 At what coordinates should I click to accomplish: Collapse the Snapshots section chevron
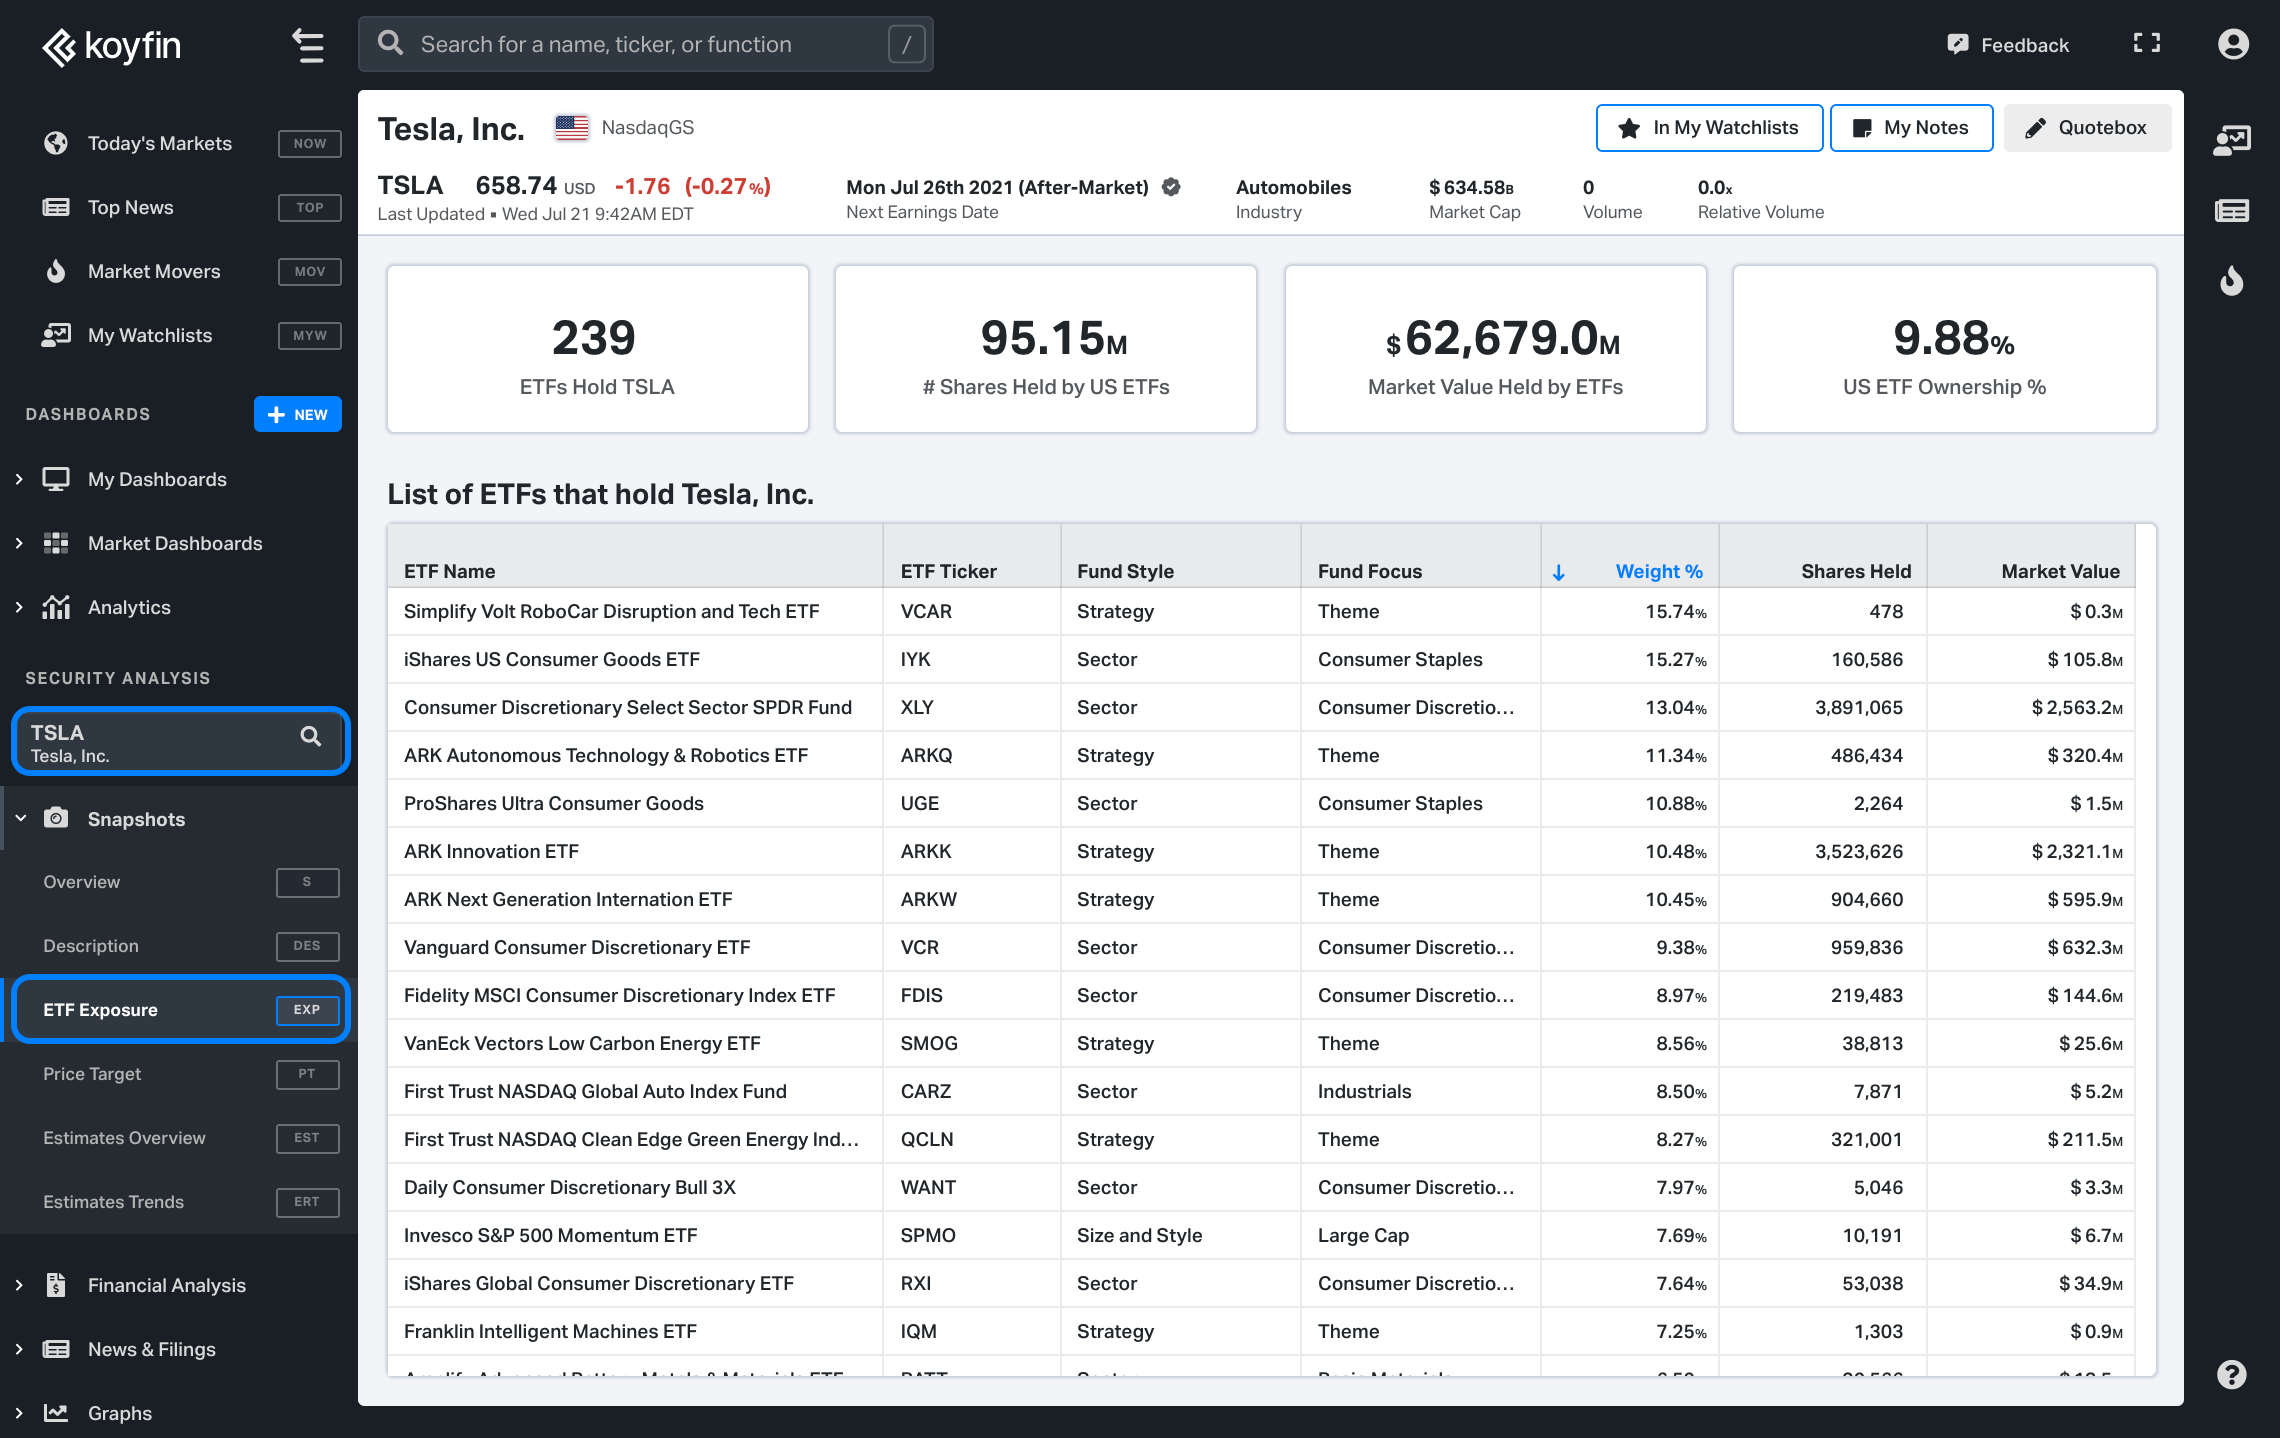[20, 818]
